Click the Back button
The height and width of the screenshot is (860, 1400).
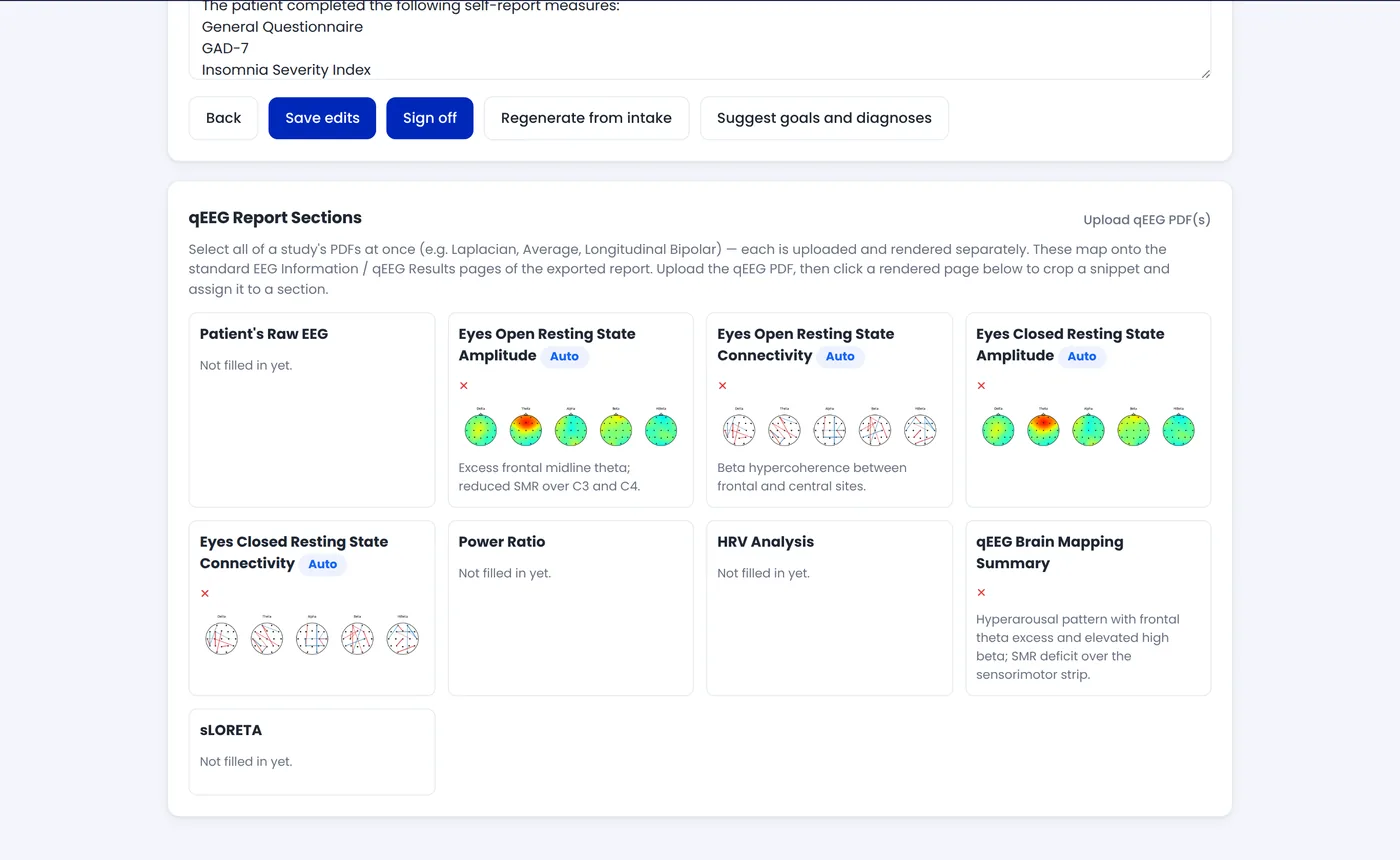(223, 118)
